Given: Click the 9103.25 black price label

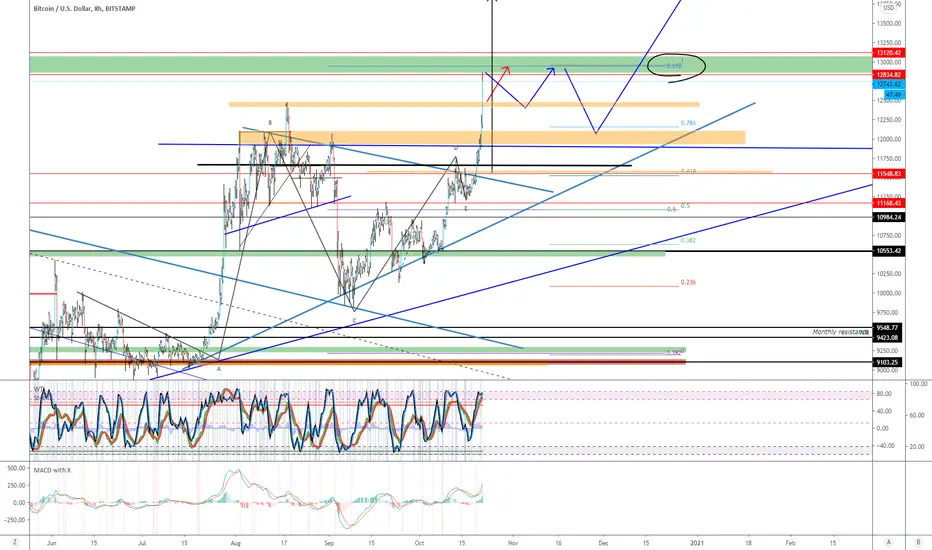Looking at the screenshot, I should 888,362.
